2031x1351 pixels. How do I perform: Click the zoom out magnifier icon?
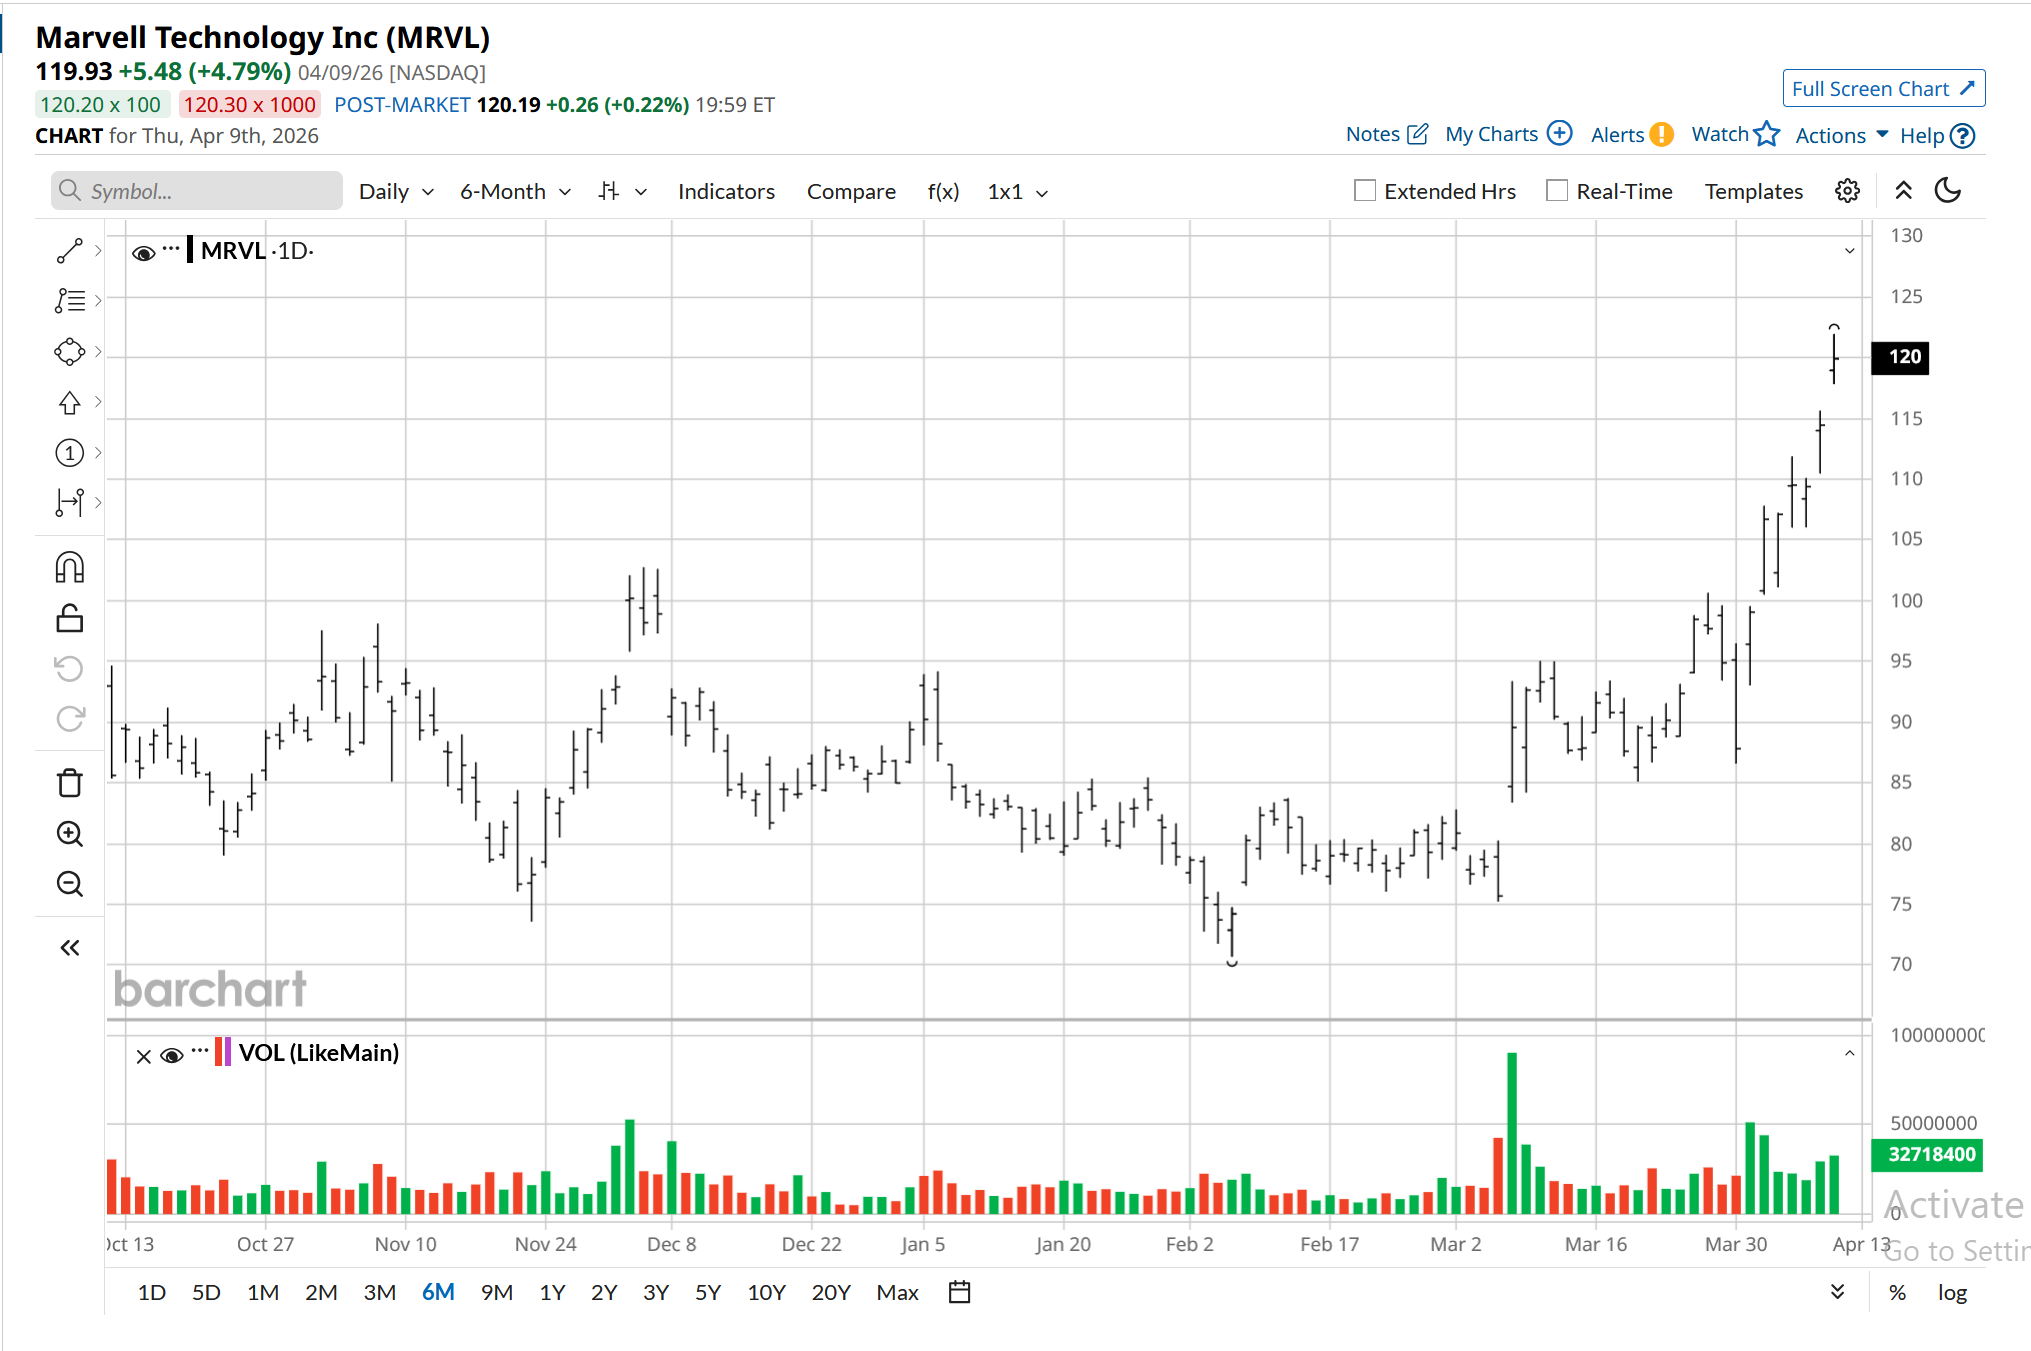pos(69,884)
